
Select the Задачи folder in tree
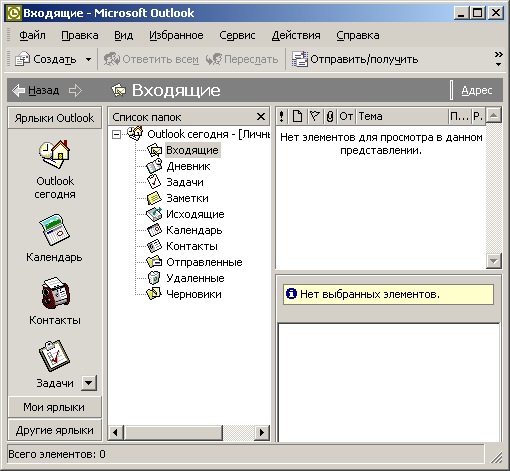point(185,182)
